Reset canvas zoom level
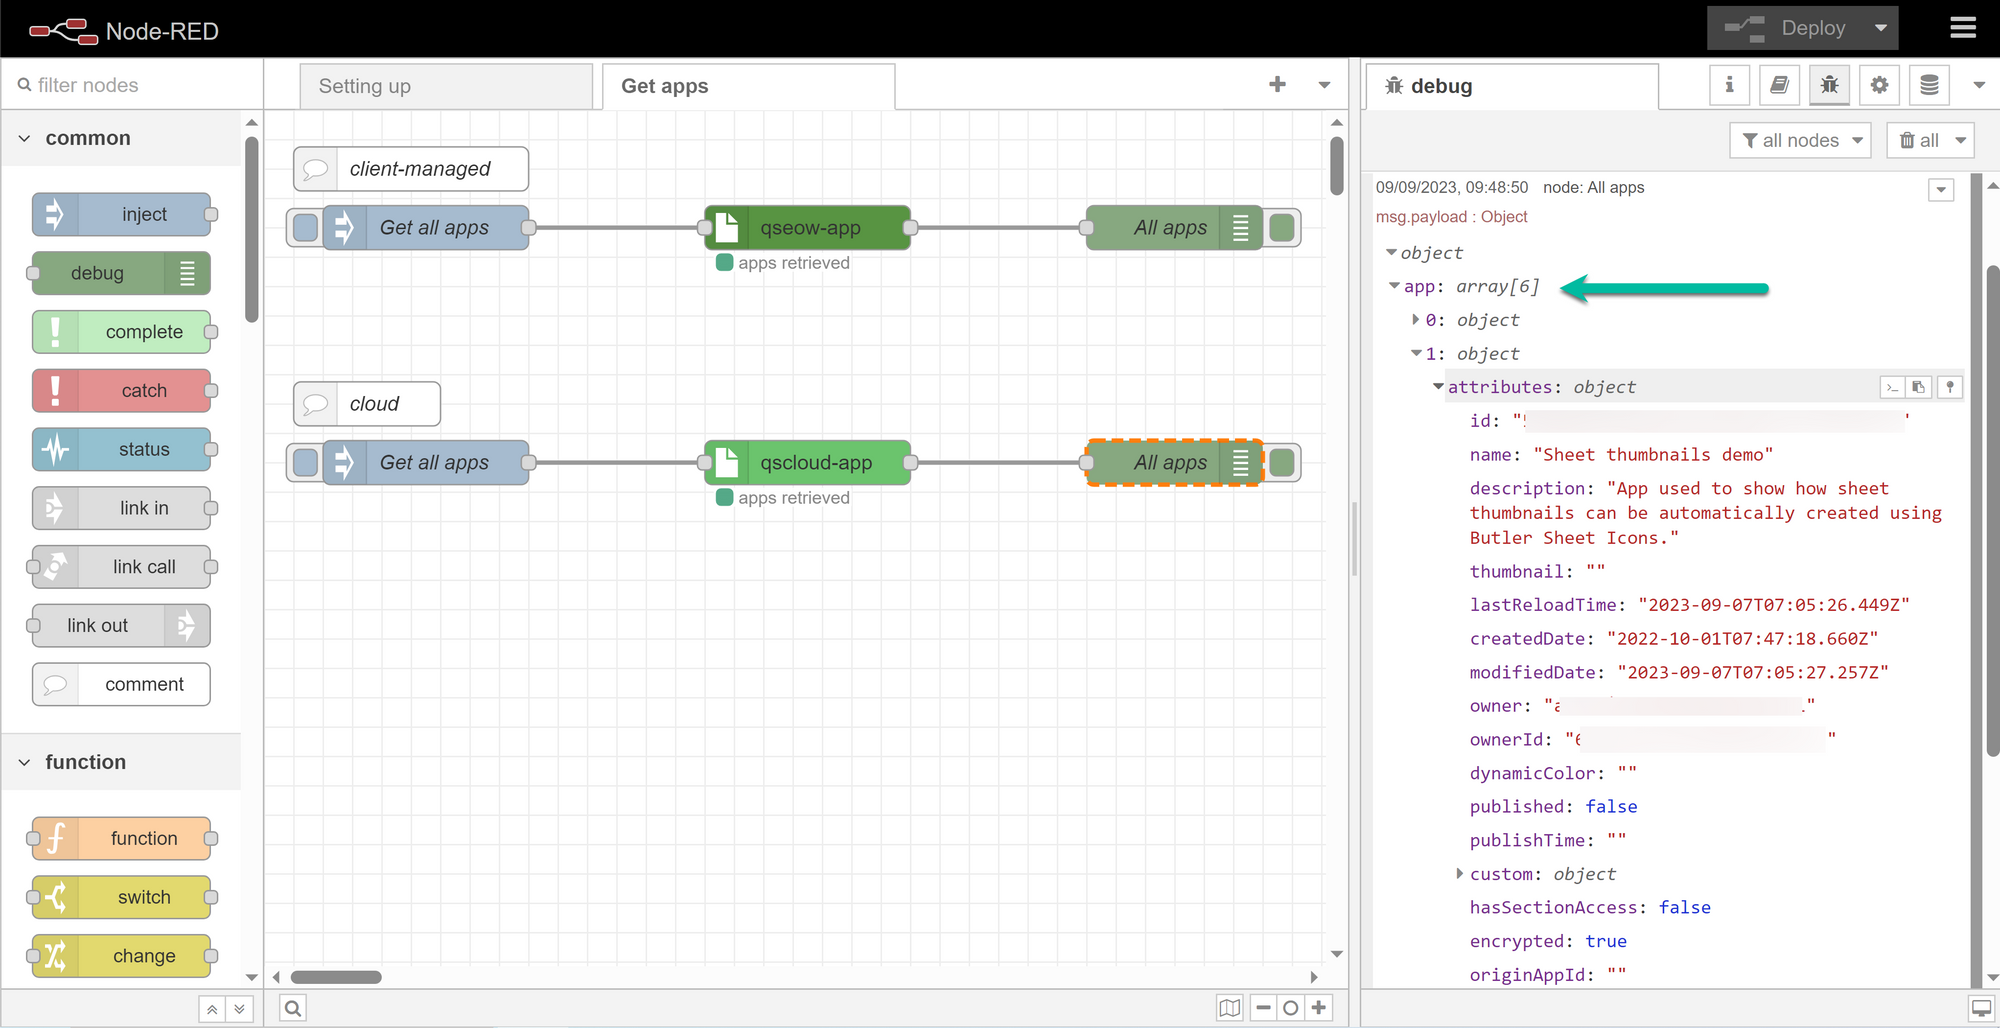Viewport: 2000px width, 1028px height. 1291,1008
